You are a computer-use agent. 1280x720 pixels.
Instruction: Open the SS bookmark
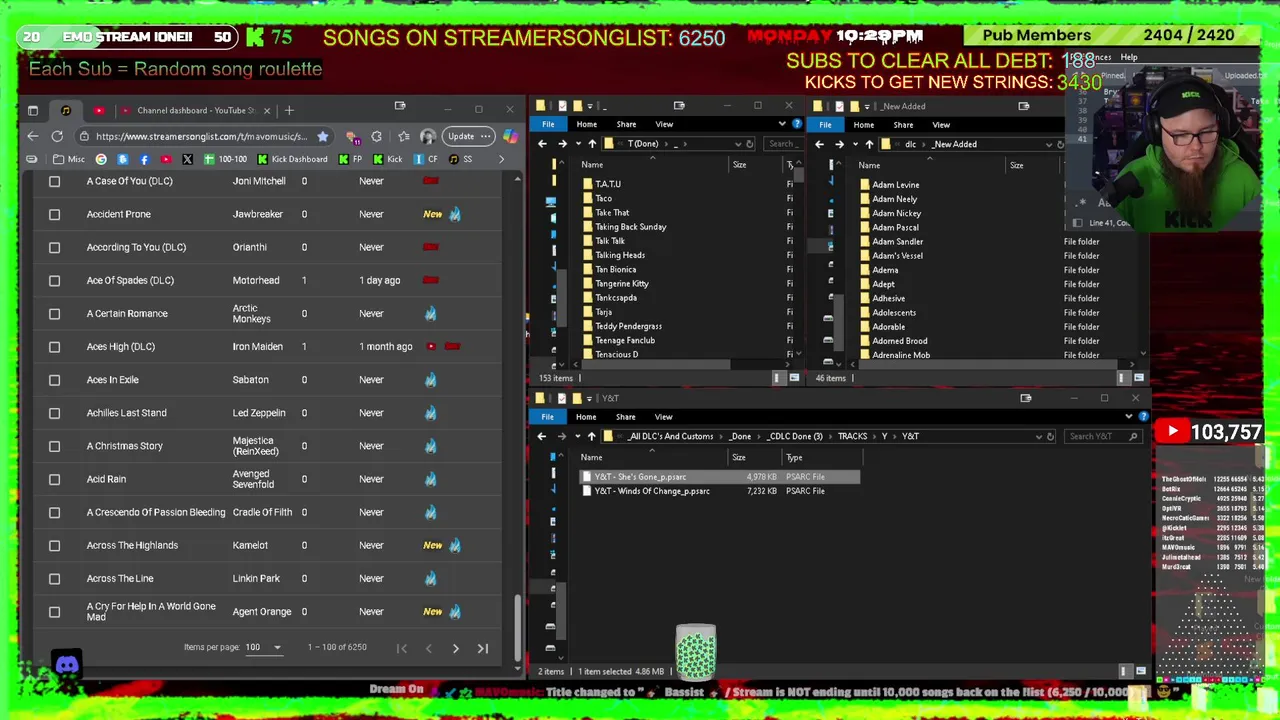click(x=461, y=159)
